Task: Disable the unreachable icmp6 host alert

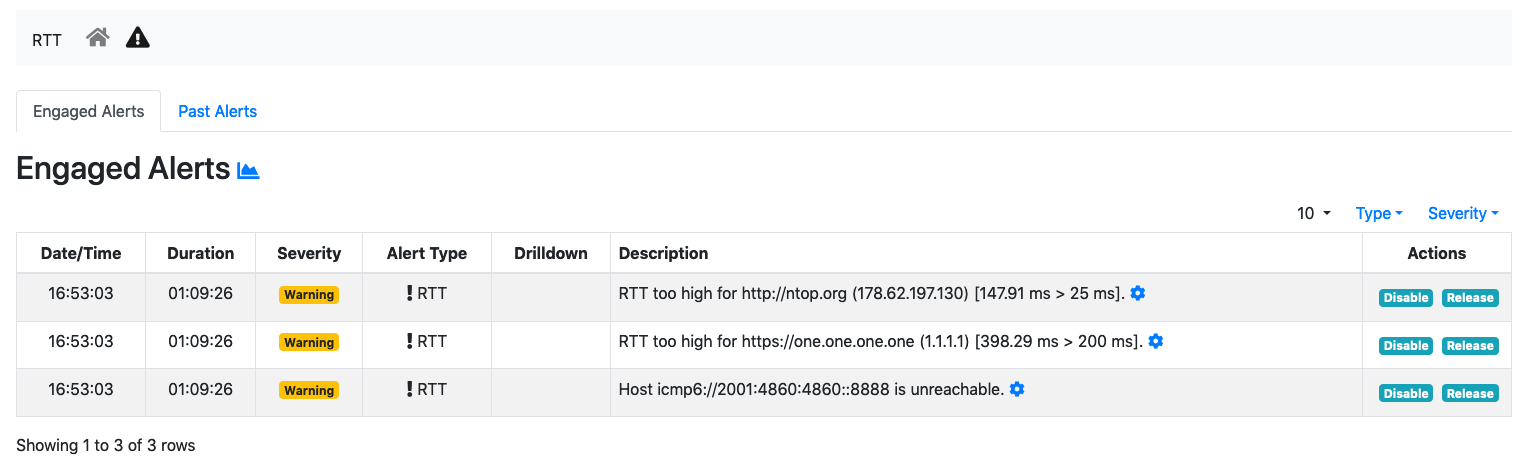Action: [1406, 394]
